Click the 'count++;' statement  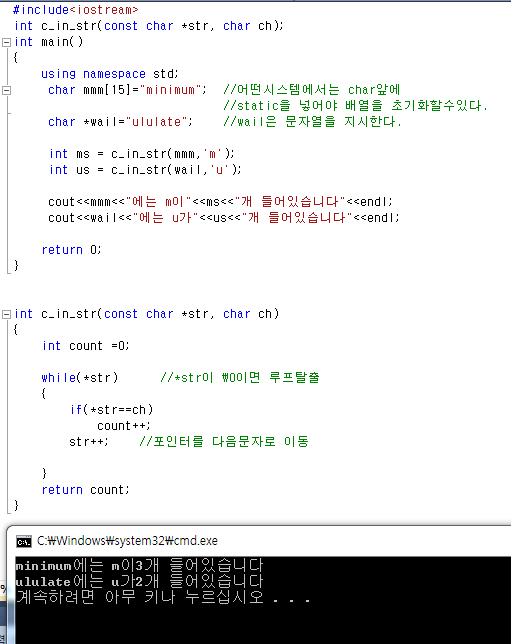click(x=124, y=426)
